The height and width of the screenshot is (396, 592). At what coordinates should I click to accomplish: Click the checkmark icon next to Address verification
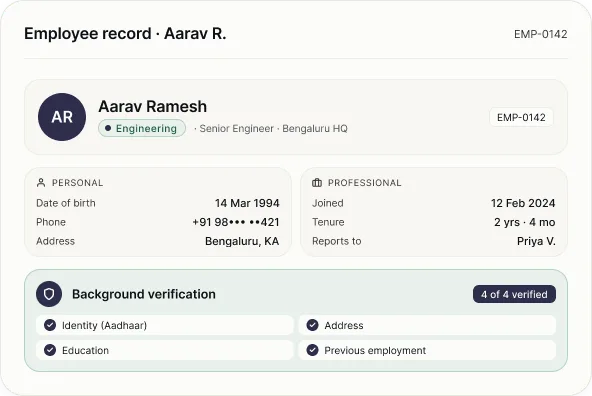point(312,325)
